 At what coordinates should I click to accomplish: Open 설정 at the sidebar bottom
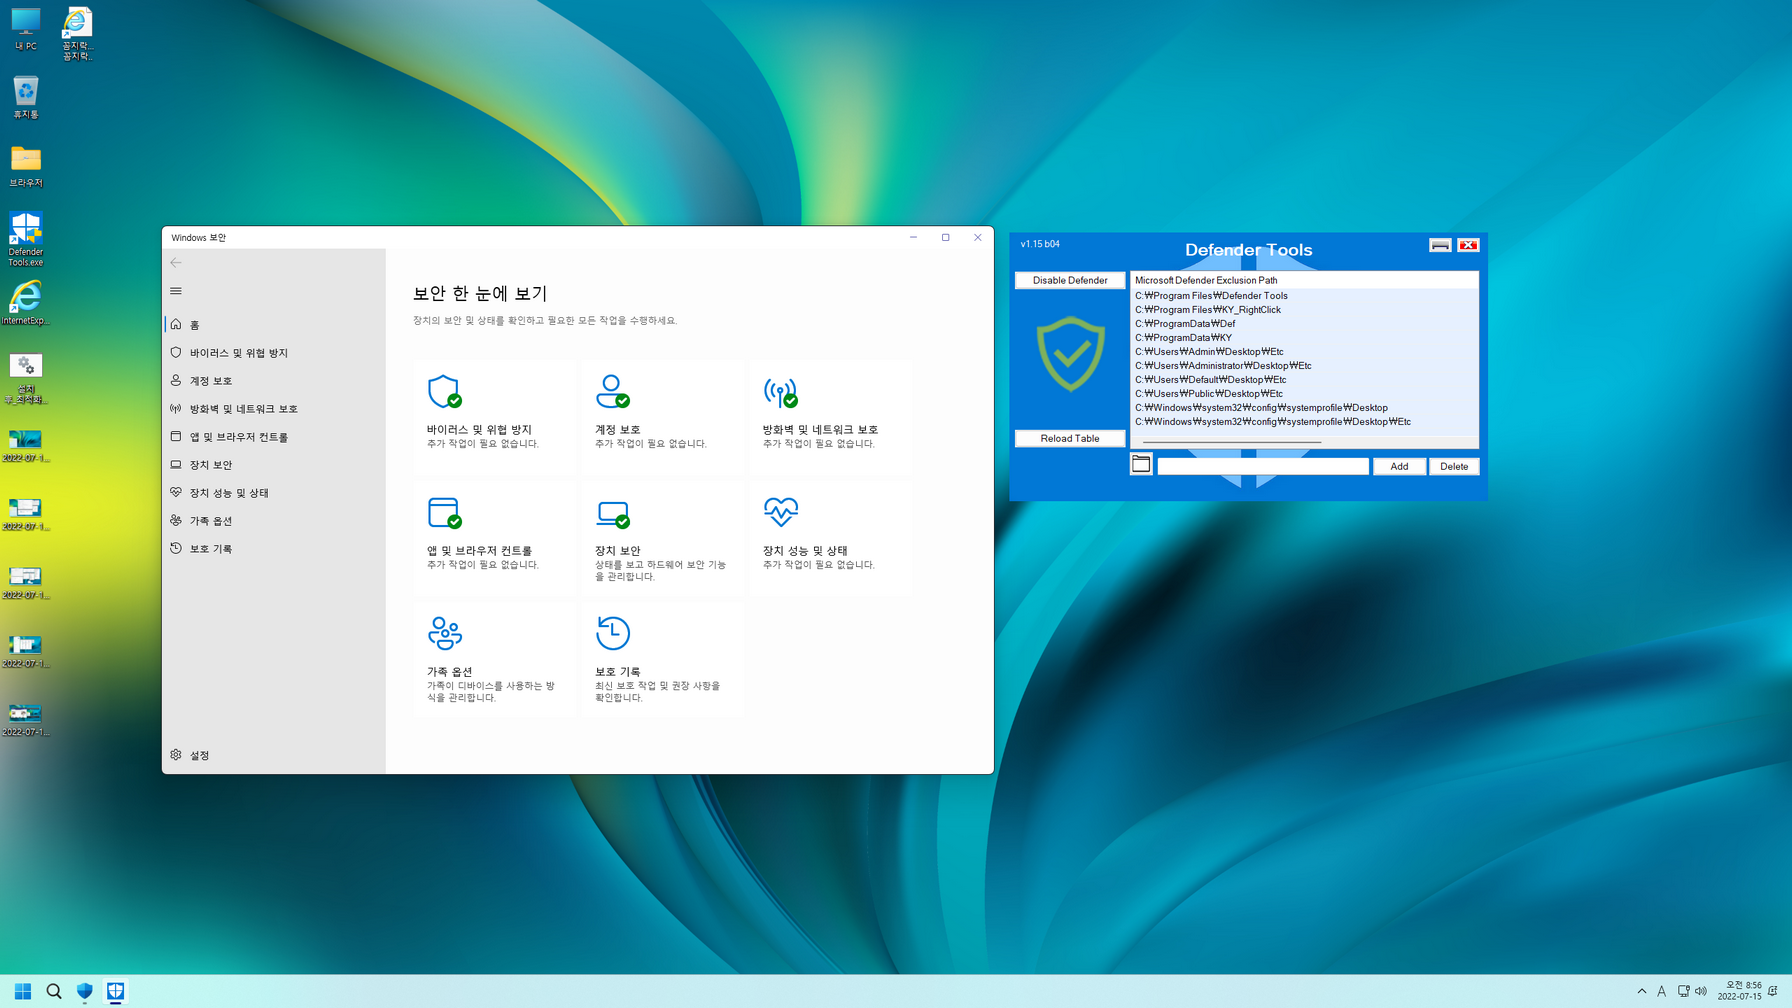[x=274, y=755]
